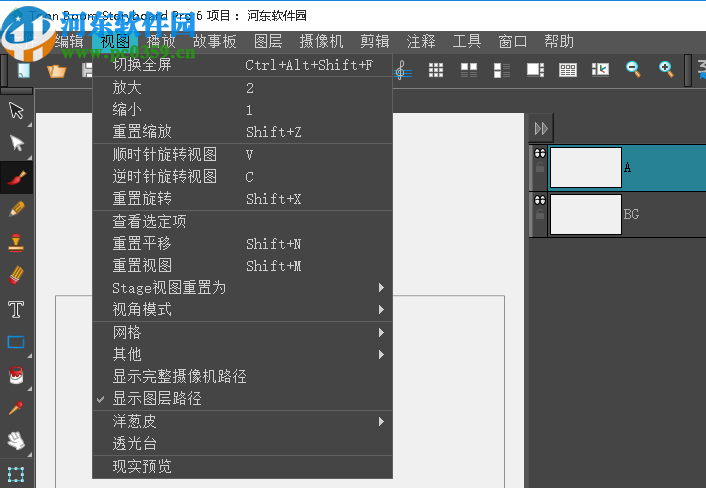Select the Pencil tool

click(17, 209)
